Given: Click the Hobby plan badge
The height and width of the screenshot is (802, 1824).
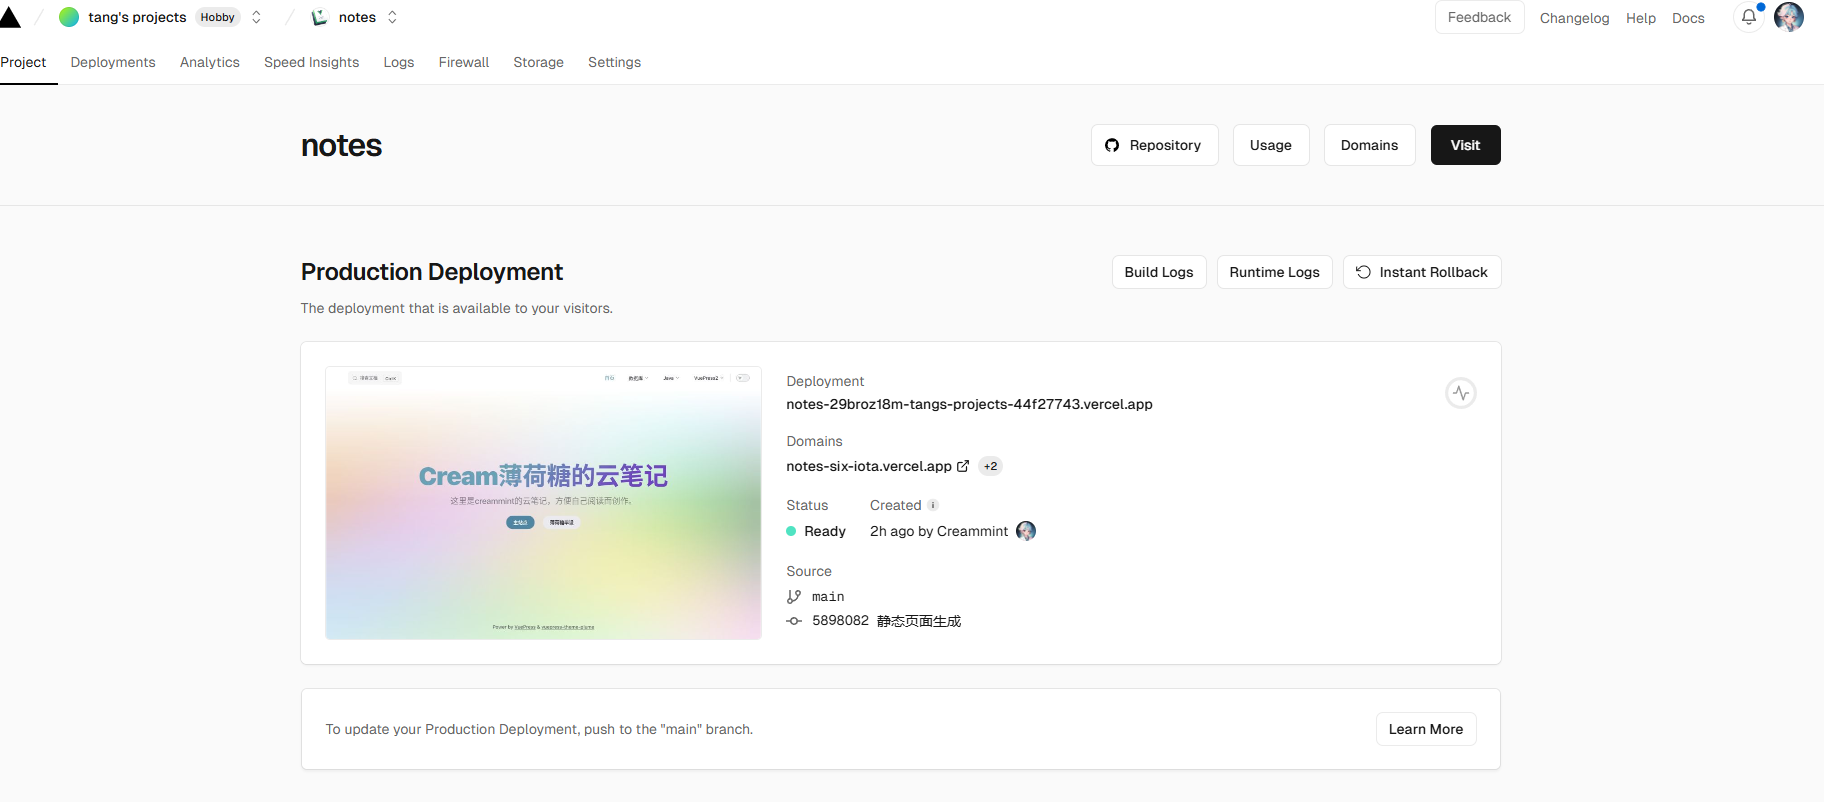Looking at the screenshot, I should [217, 17].
